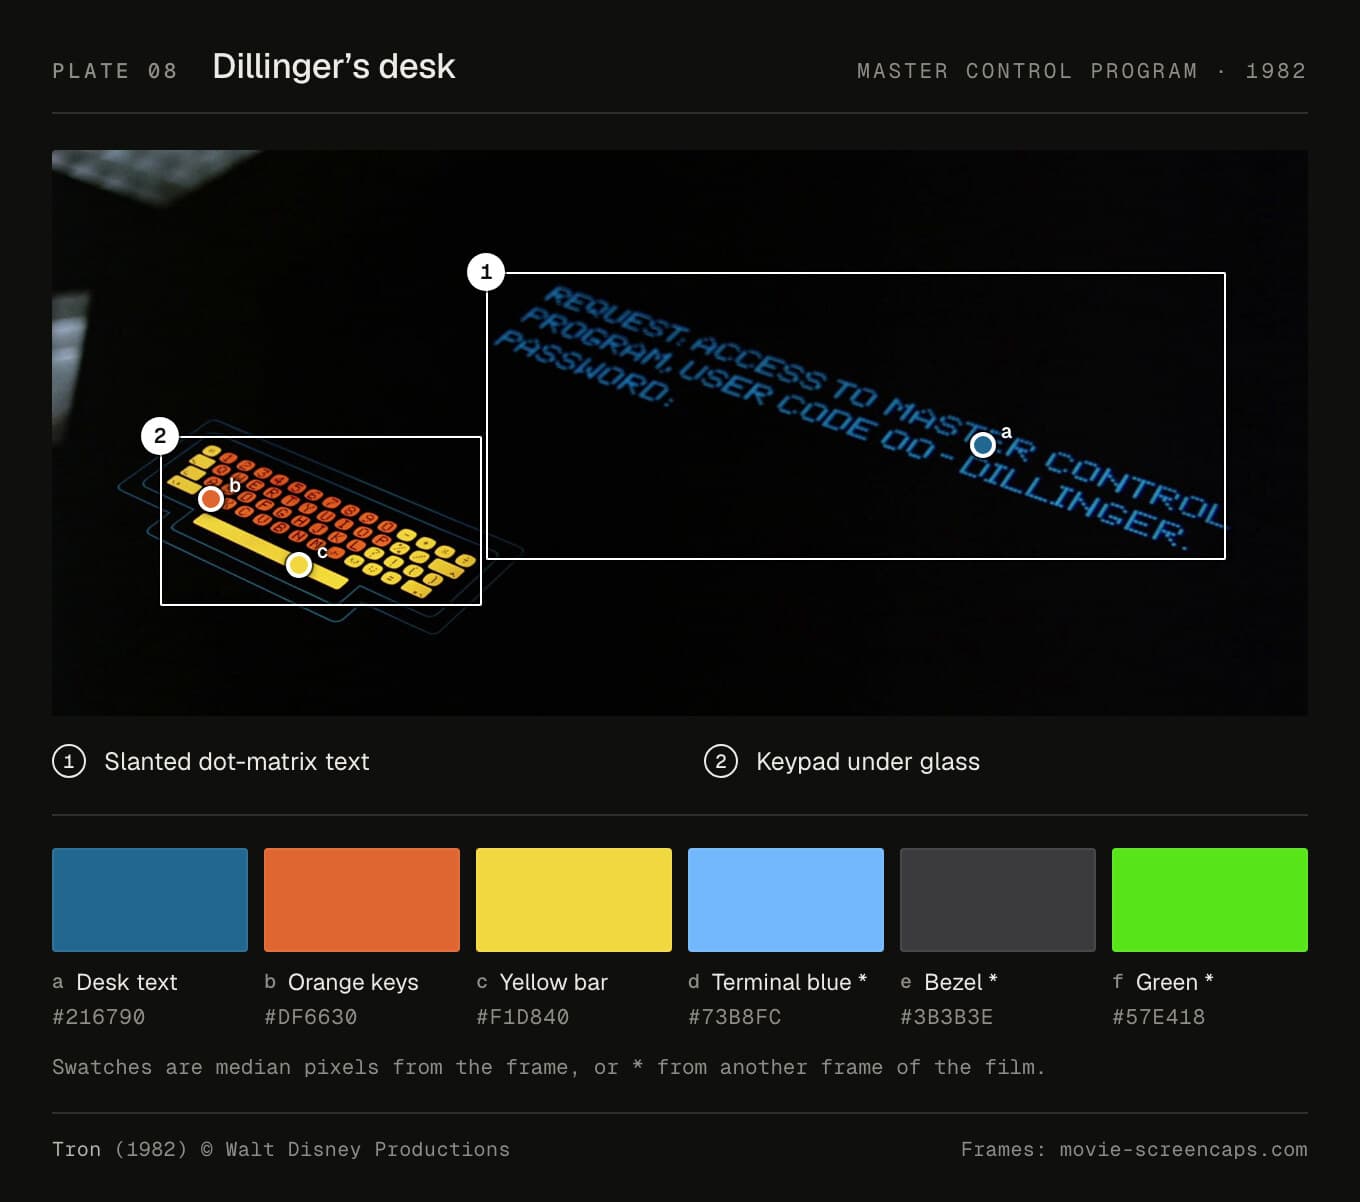Screen dimensions: 1360x1202
Task: Click "MASTER CONTROL PROGRAM · 1982" header text
Action: pos(1082,71)
